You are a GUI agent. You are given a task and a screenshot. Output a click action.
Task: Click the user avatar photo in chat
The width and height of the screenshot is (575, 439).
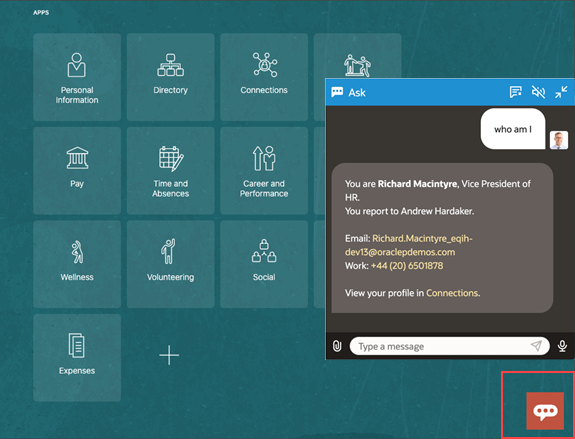(x=559, y=140)
